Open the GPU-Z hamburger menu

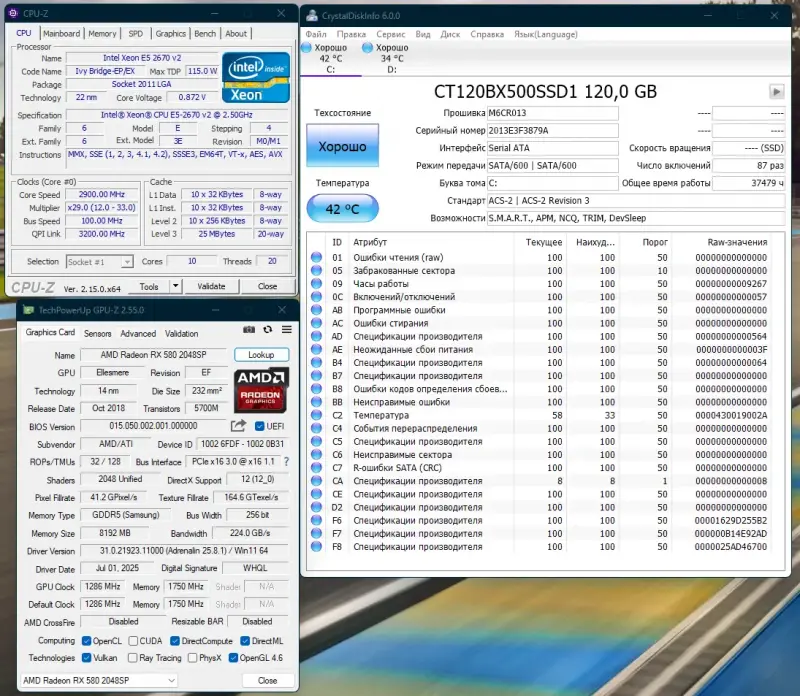coord(287,330)
